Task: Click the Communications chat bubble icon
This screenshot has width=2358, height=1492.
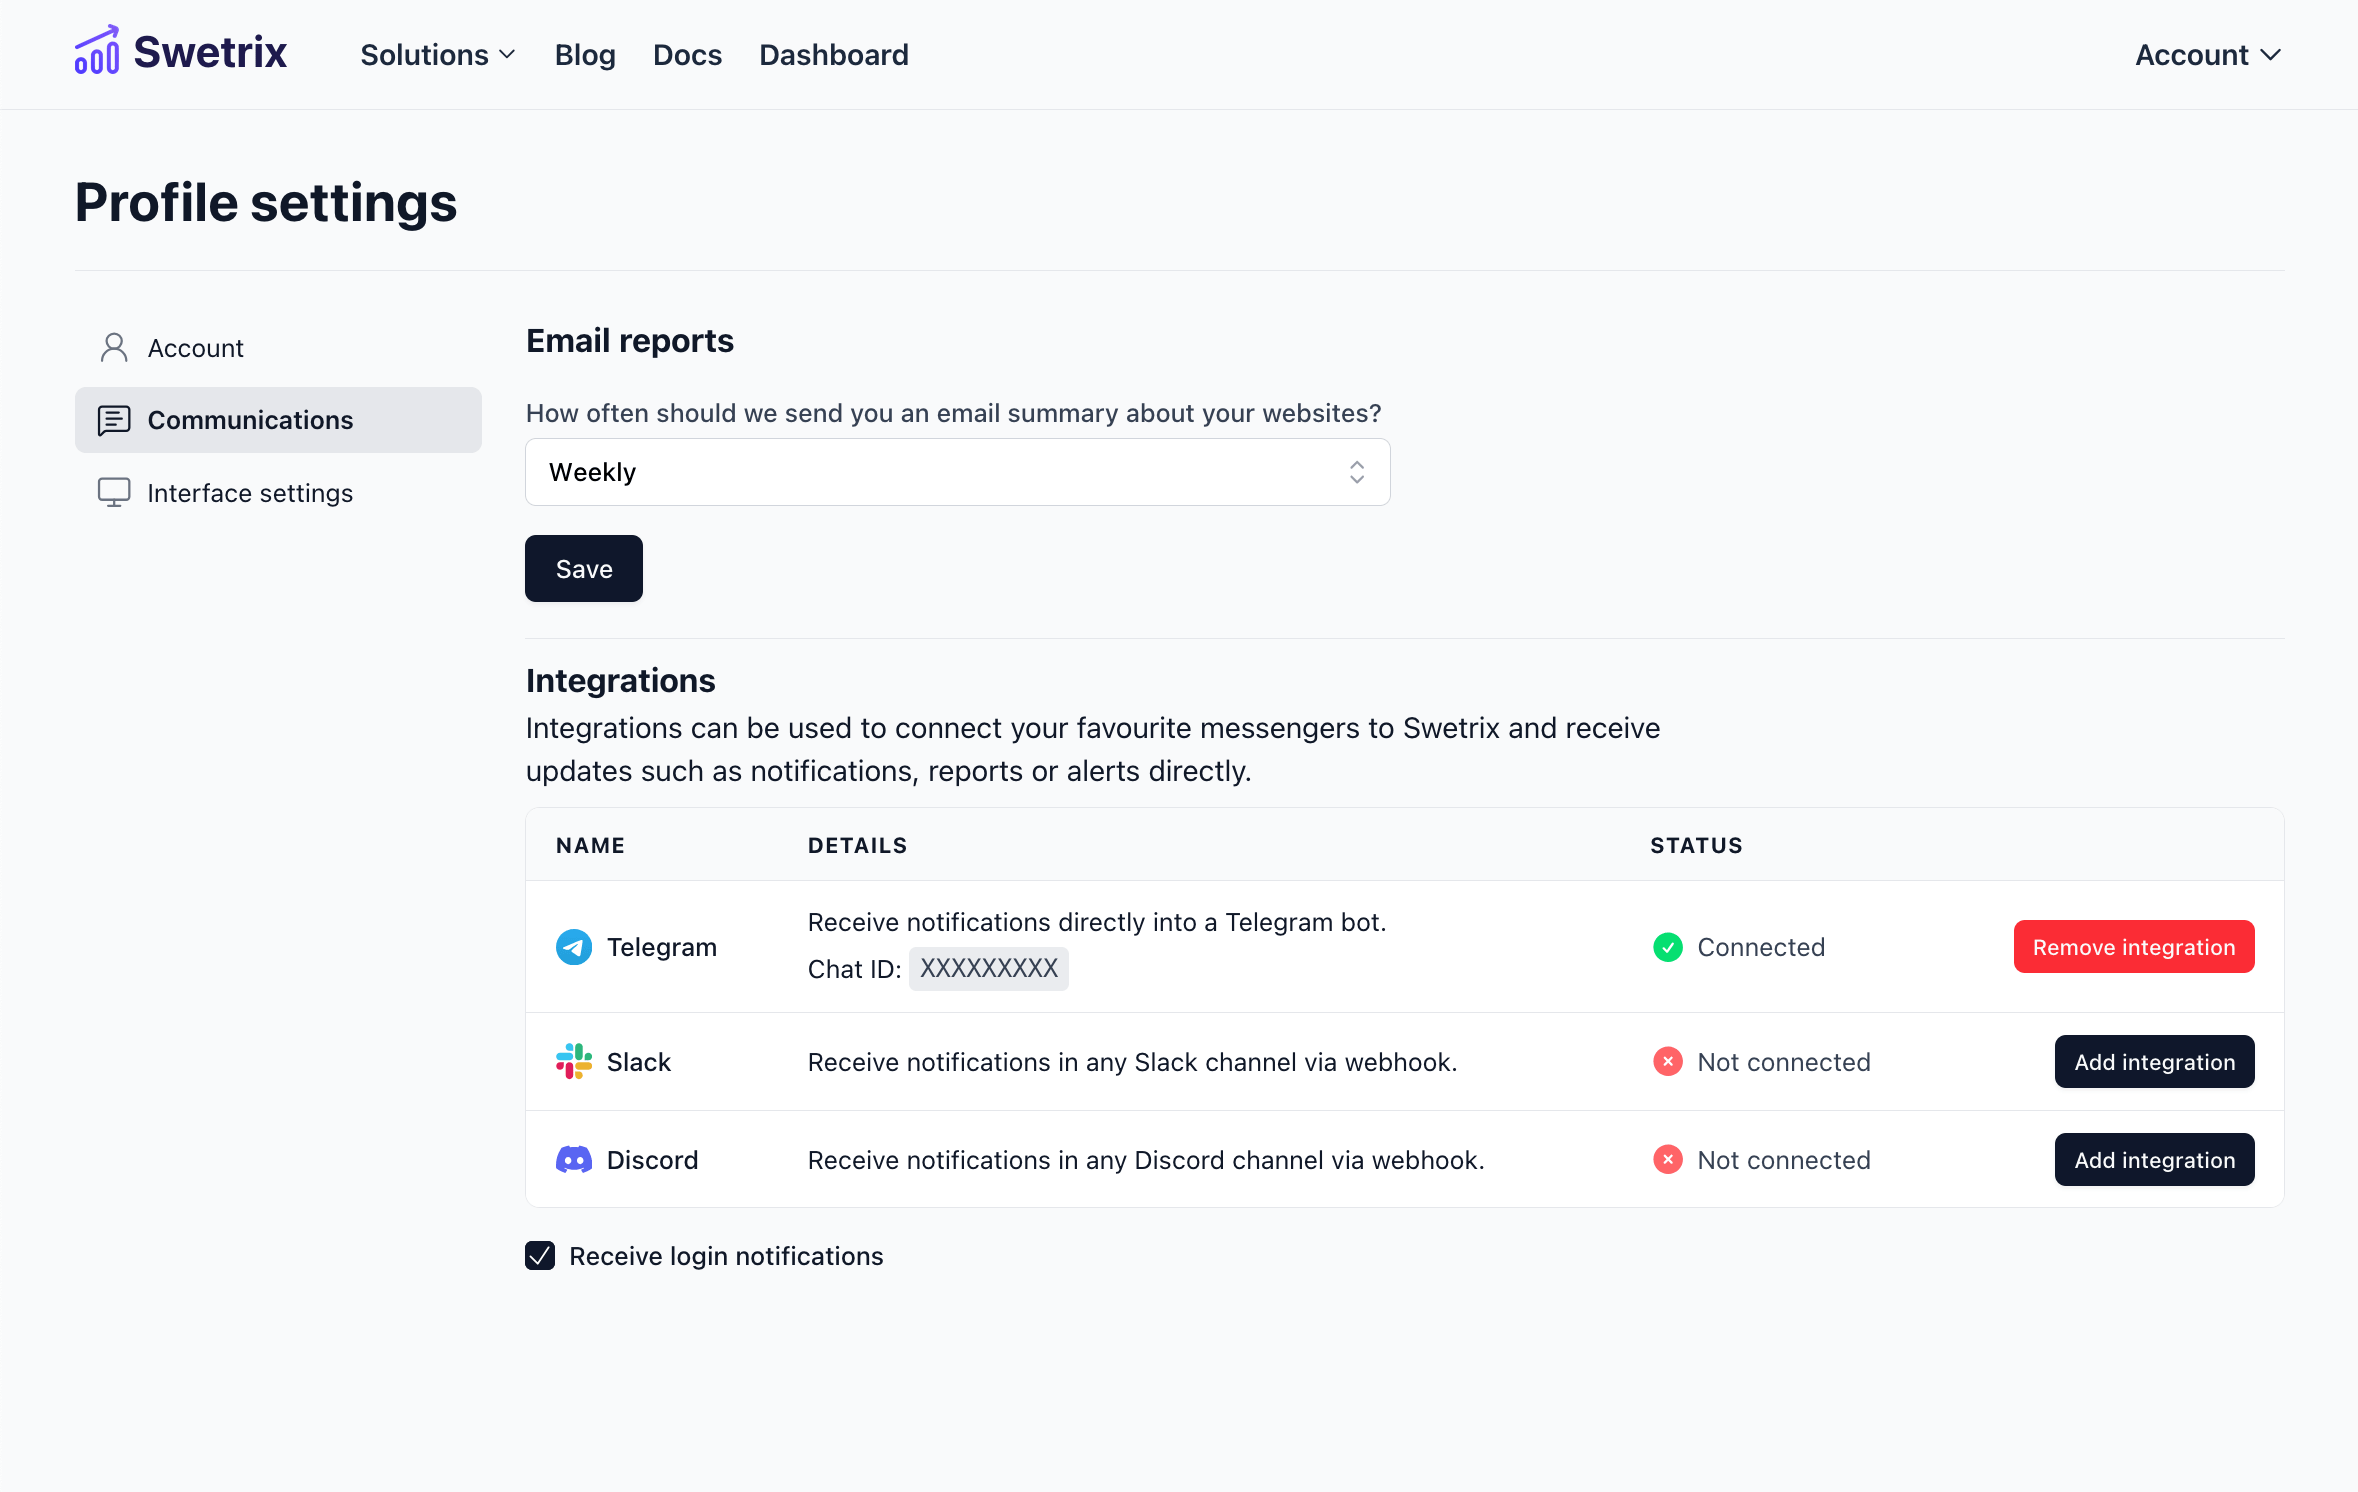Action: point(113,420)
